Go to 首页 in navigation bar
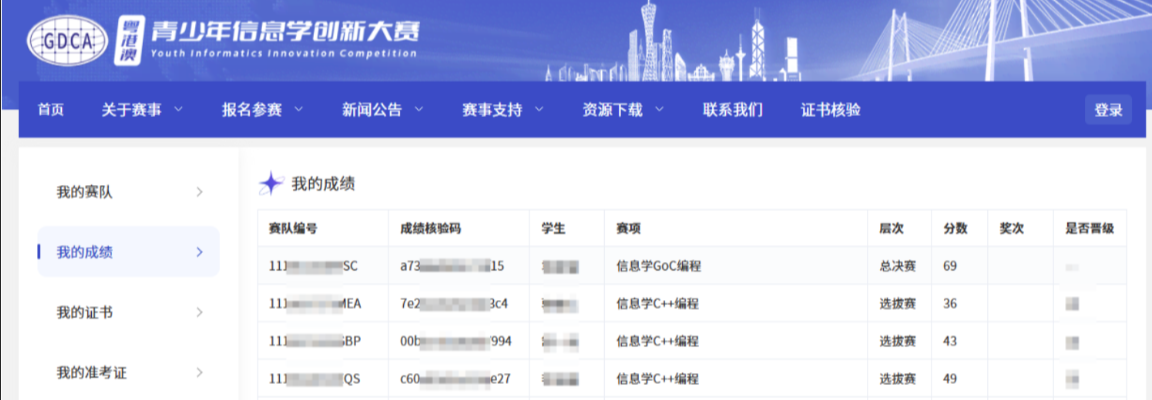The height and width of the screenshot is (400, 1152). (51, 110)
